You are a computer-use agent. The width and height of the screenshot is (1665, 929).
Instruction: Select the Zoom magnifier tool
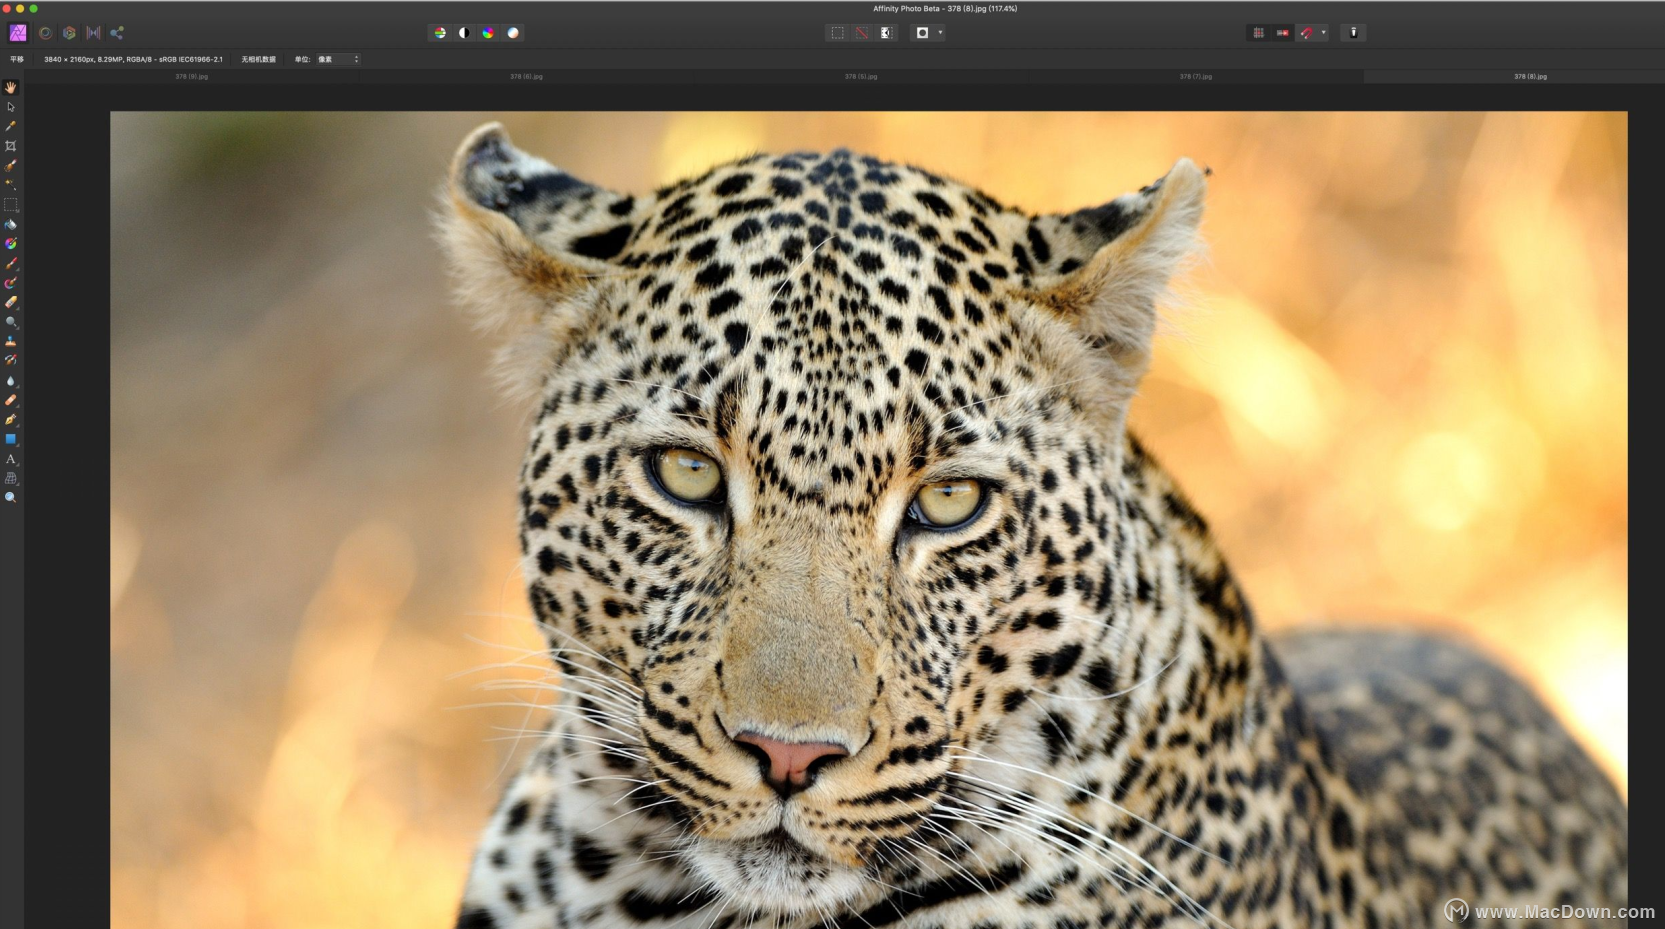point(11,497)
